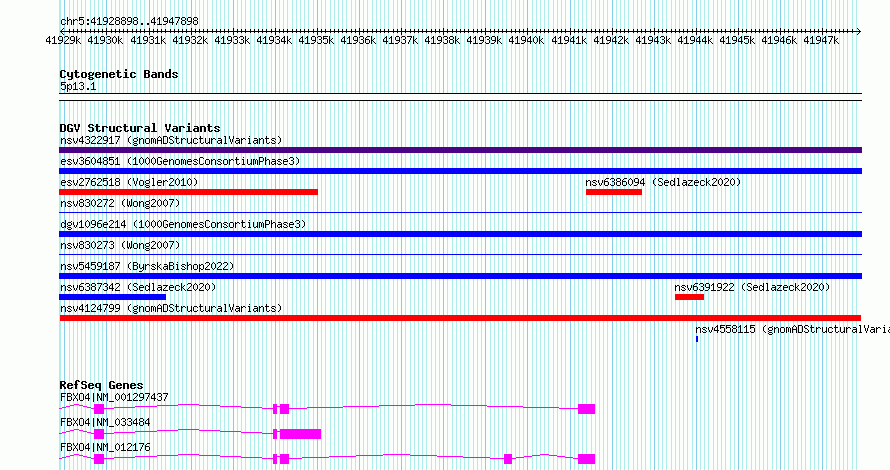Select the dark purple nsv4322917 variant bar
The image size is (890, 470).
460,150
